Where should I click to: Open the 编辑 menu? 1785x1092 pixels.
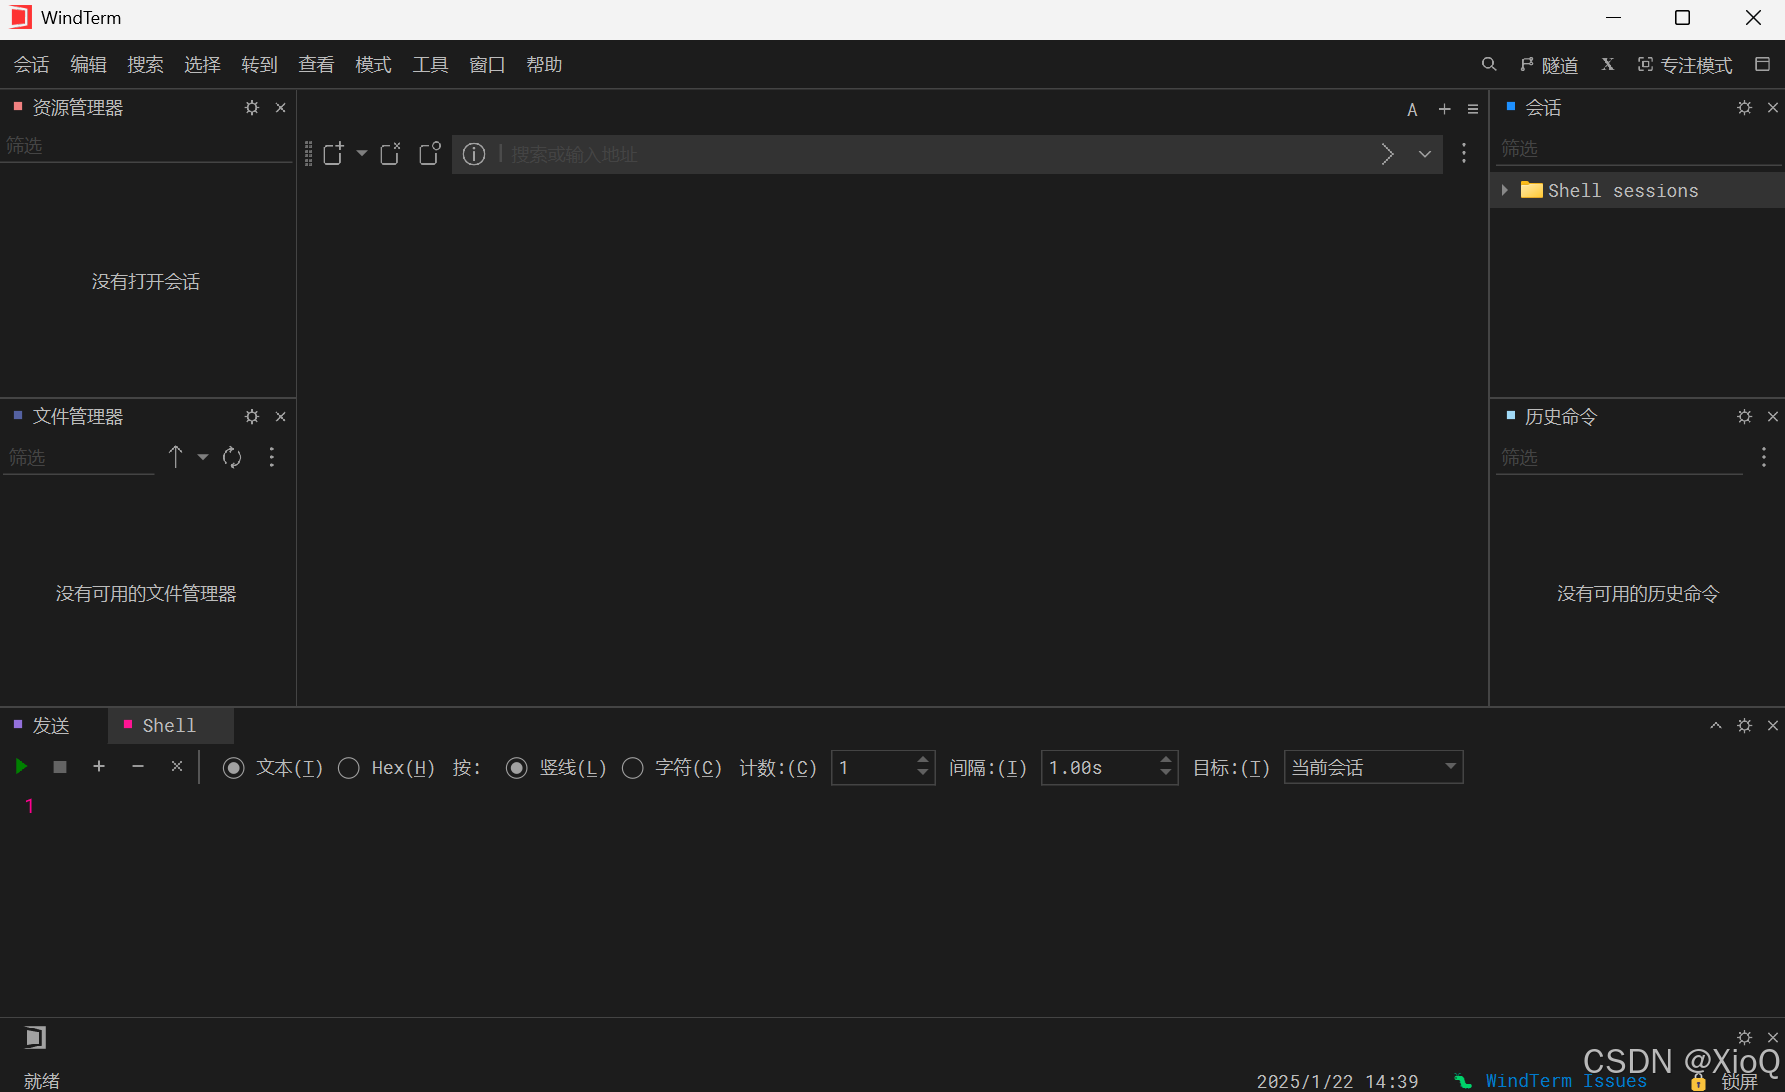click(x=88, y=65)
